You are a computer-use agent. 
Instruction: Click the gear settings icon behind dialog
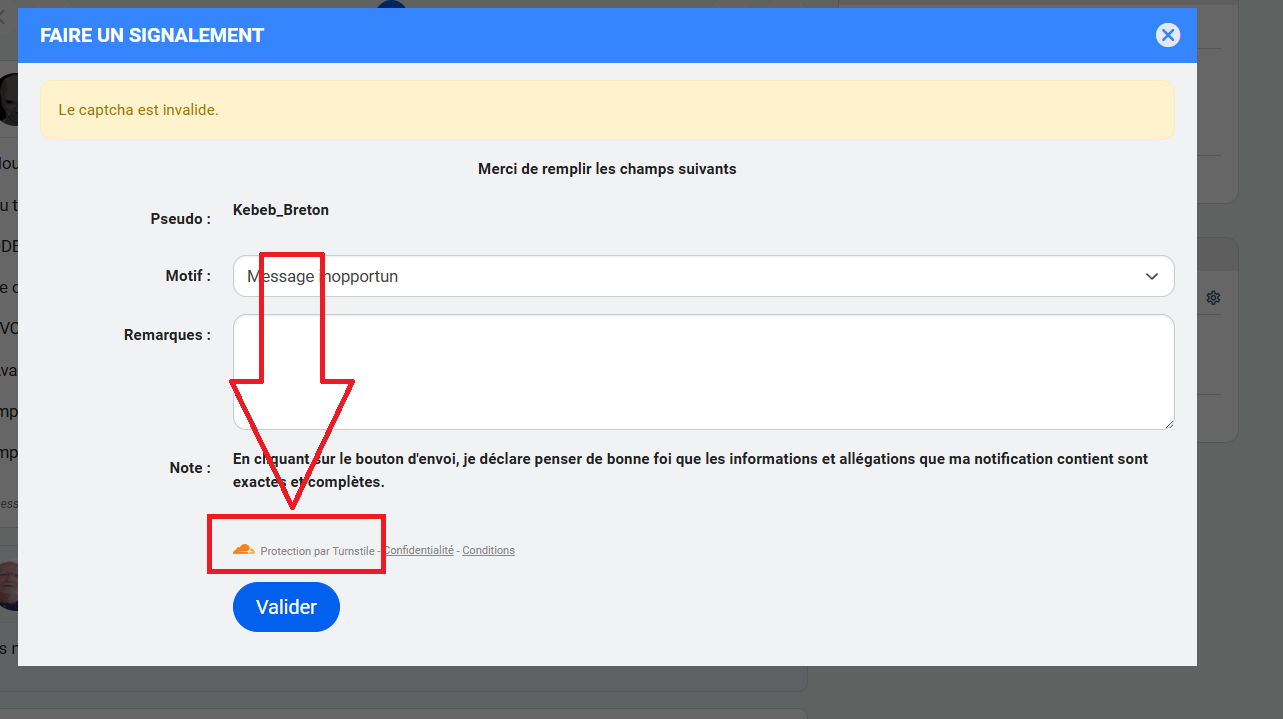coord(1213,298)
